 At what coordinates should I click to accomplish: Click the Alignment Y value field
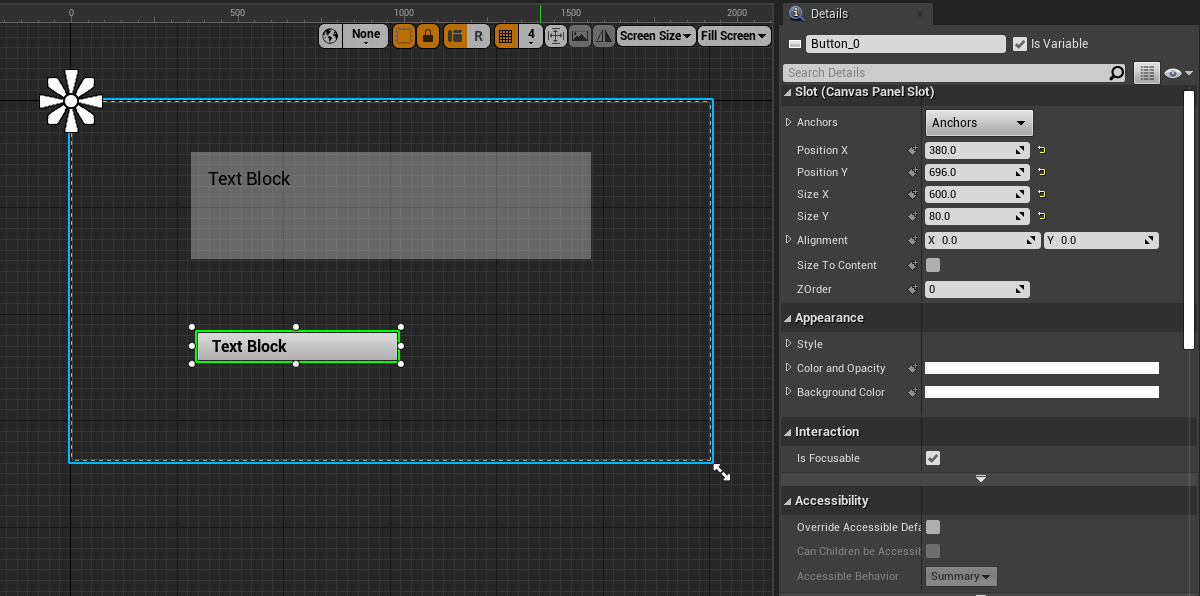coord(1101,241)
